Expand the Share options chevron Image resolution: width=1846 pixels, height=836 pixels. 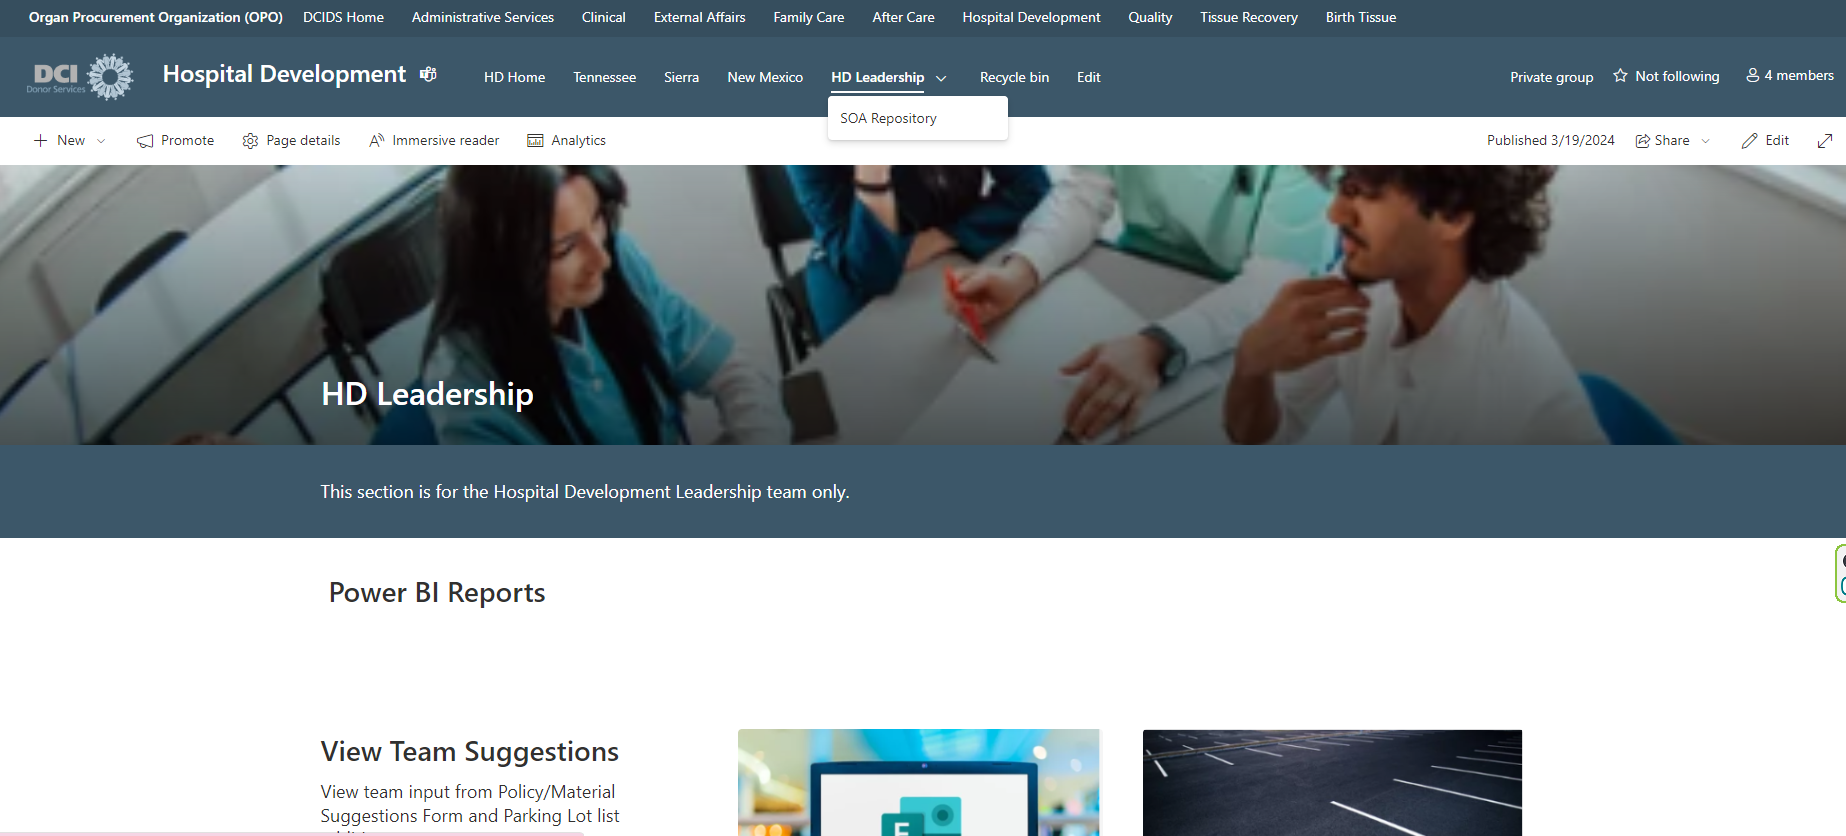tap(1706, 141)
